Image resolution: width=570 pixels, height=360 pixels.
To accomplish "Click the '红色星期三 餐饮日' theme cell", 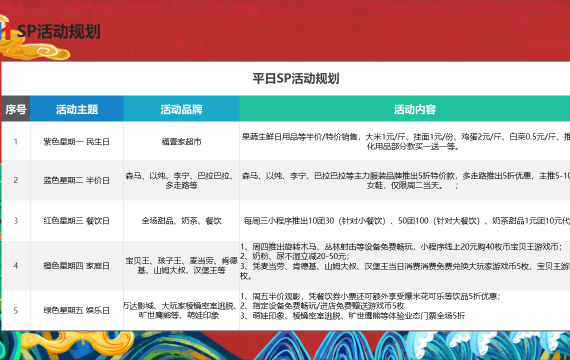I will (x=77, y=221).
